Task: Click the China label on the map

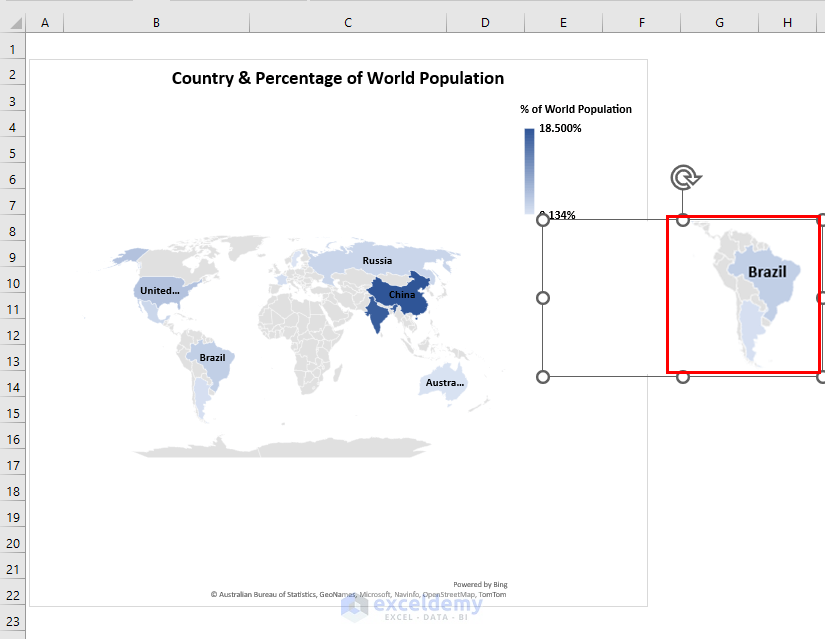Action: [402, 295]
